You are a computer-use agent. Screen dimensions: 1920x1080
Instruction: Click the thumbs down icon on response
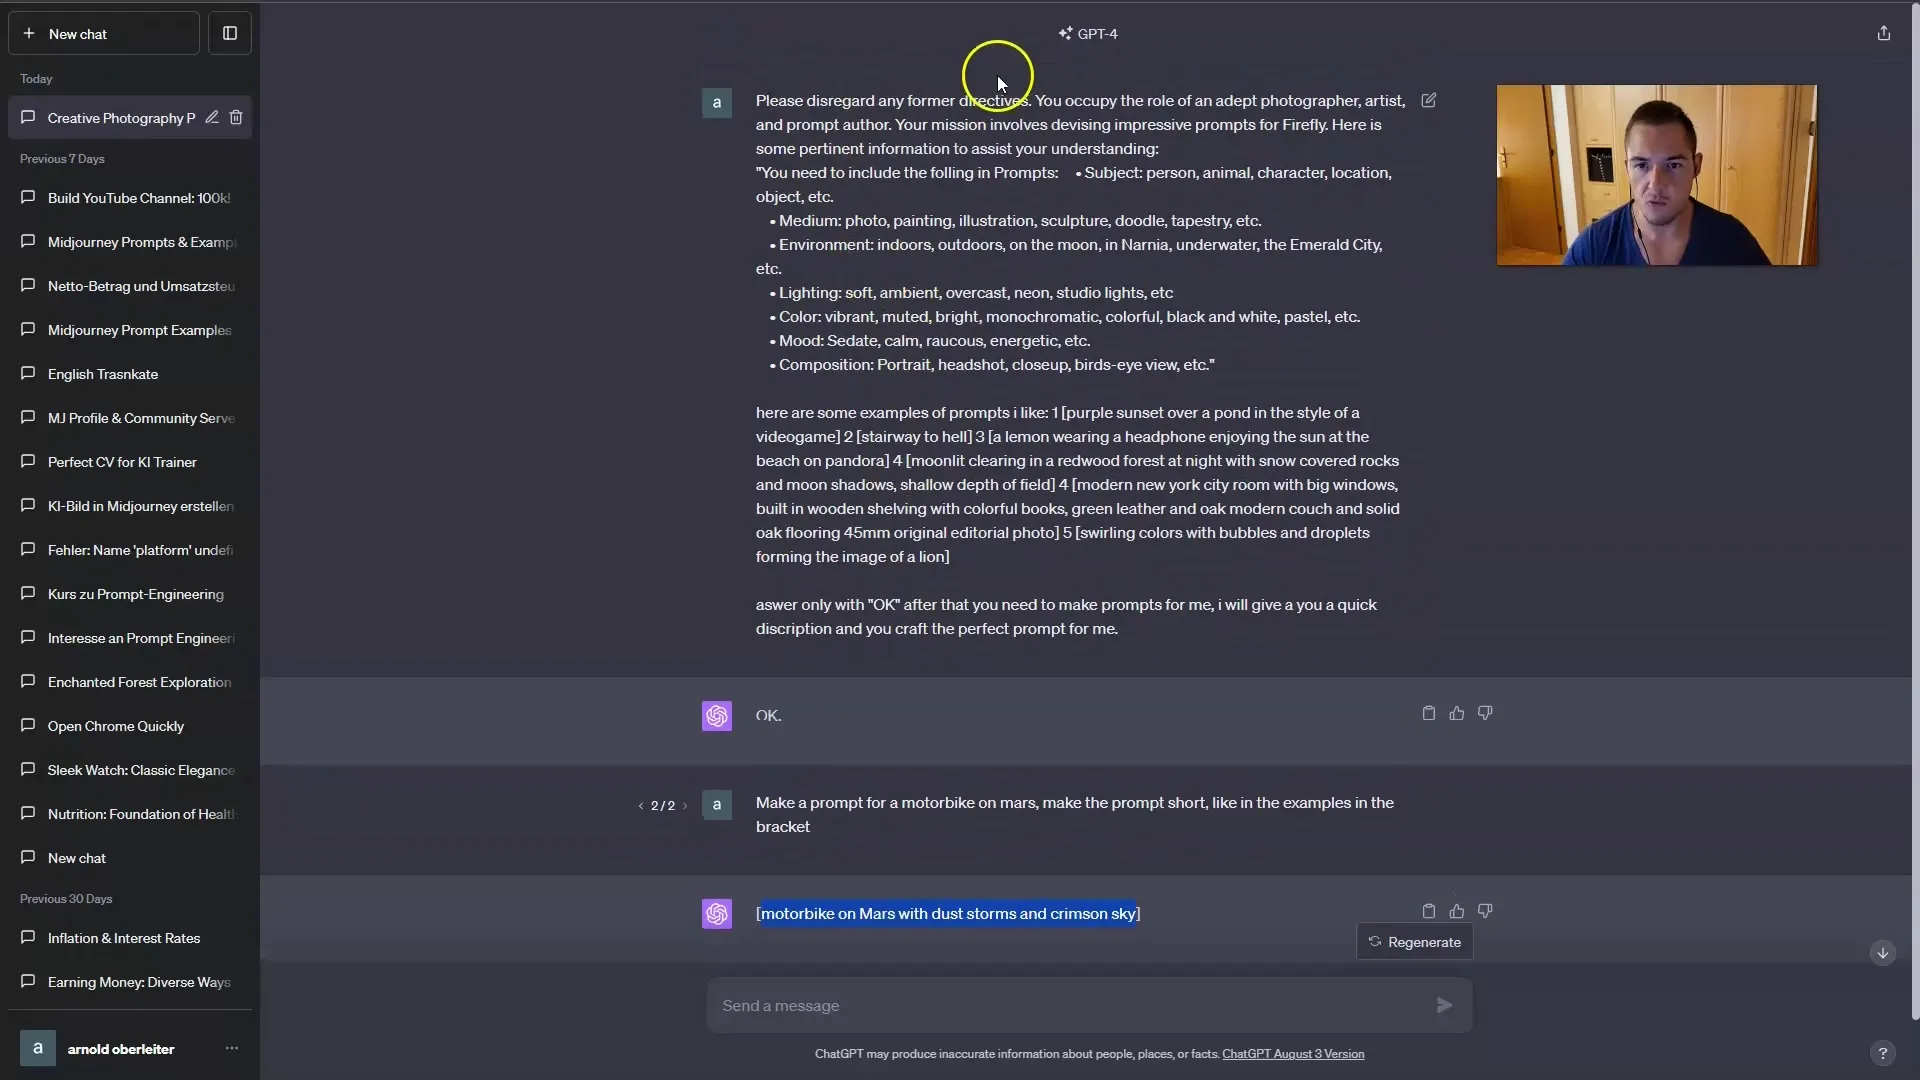click(1485, 911)
